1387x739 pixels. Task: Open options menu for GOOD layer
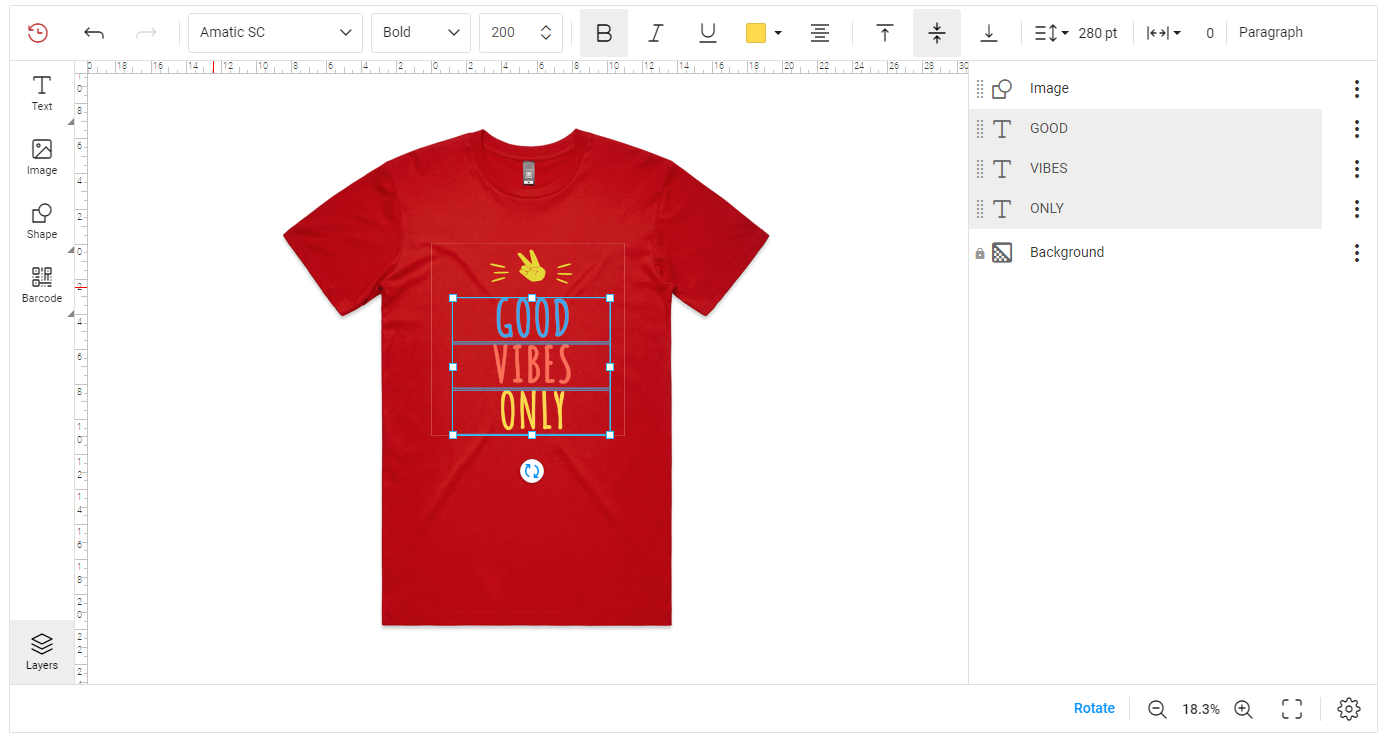1357,129
